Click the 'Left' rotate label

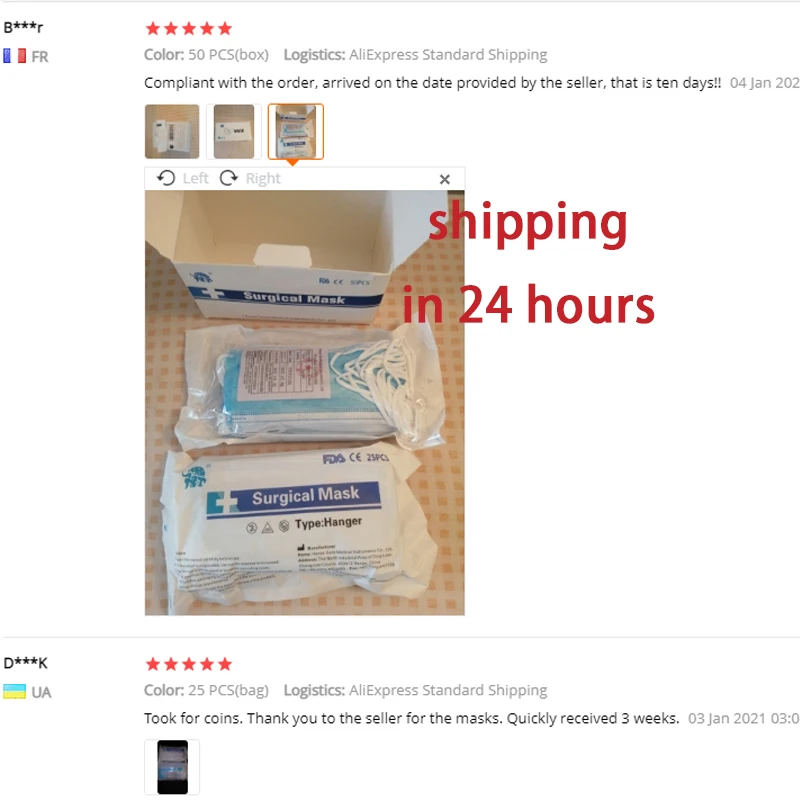[195, 178]
